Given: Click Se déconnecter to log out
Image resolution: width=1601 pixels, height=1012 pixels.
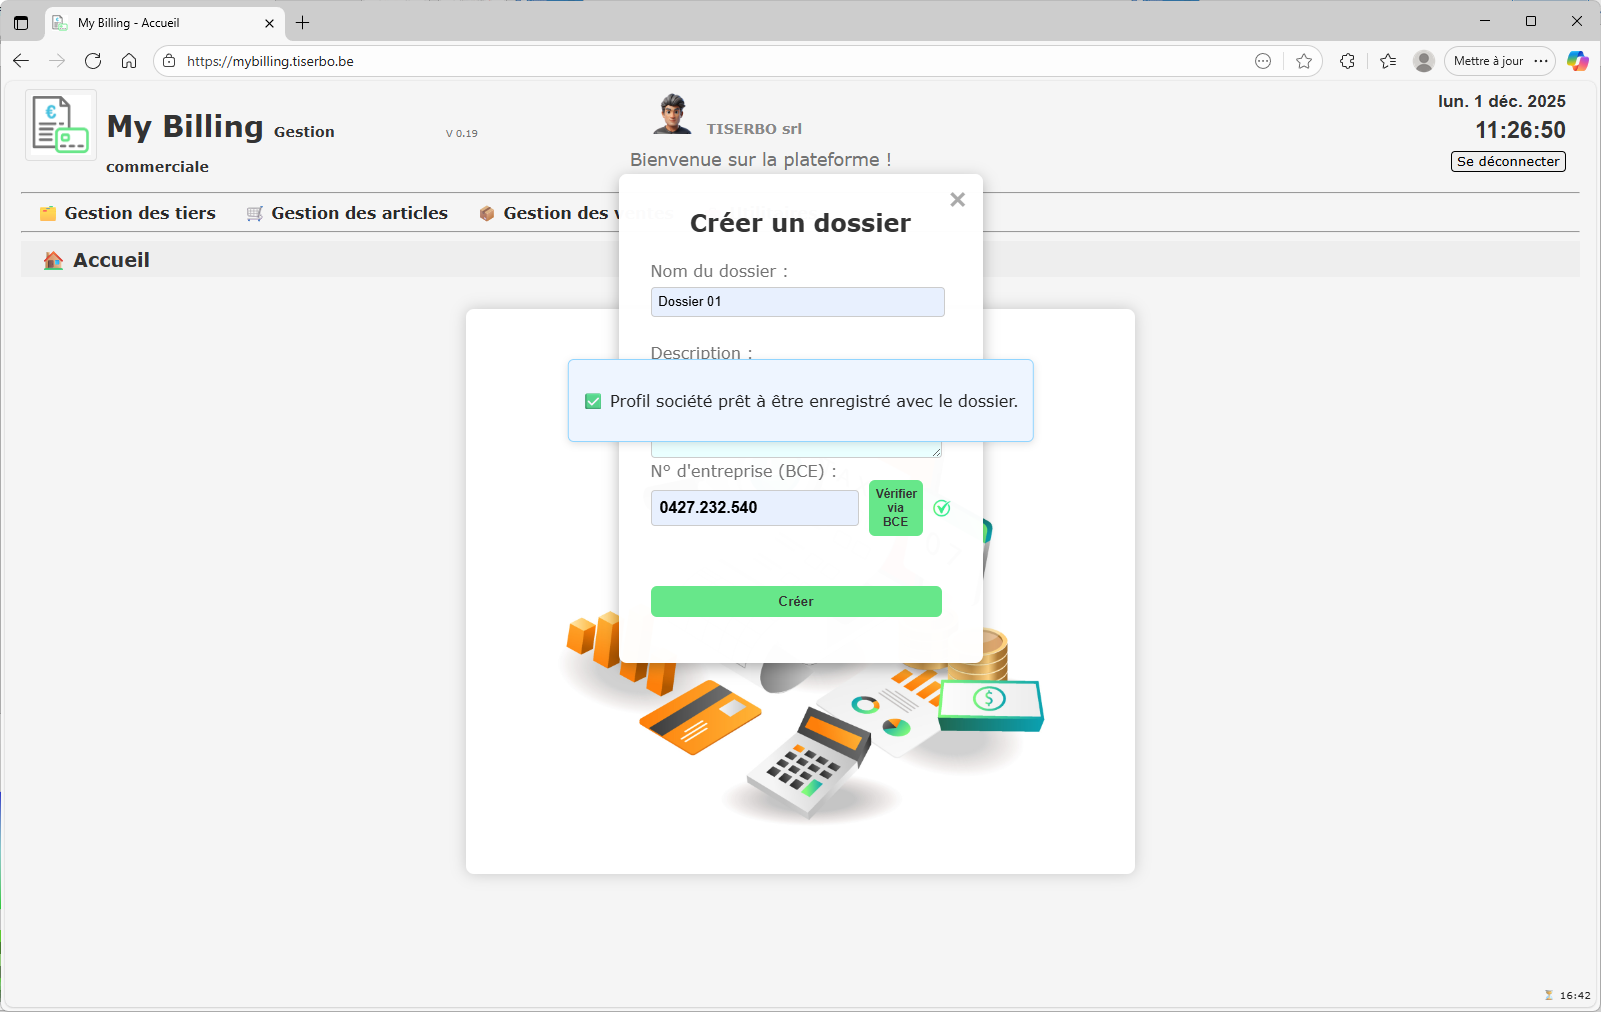Looking at the screenshot, I should pyautogui.click(x=1507, y=162).
